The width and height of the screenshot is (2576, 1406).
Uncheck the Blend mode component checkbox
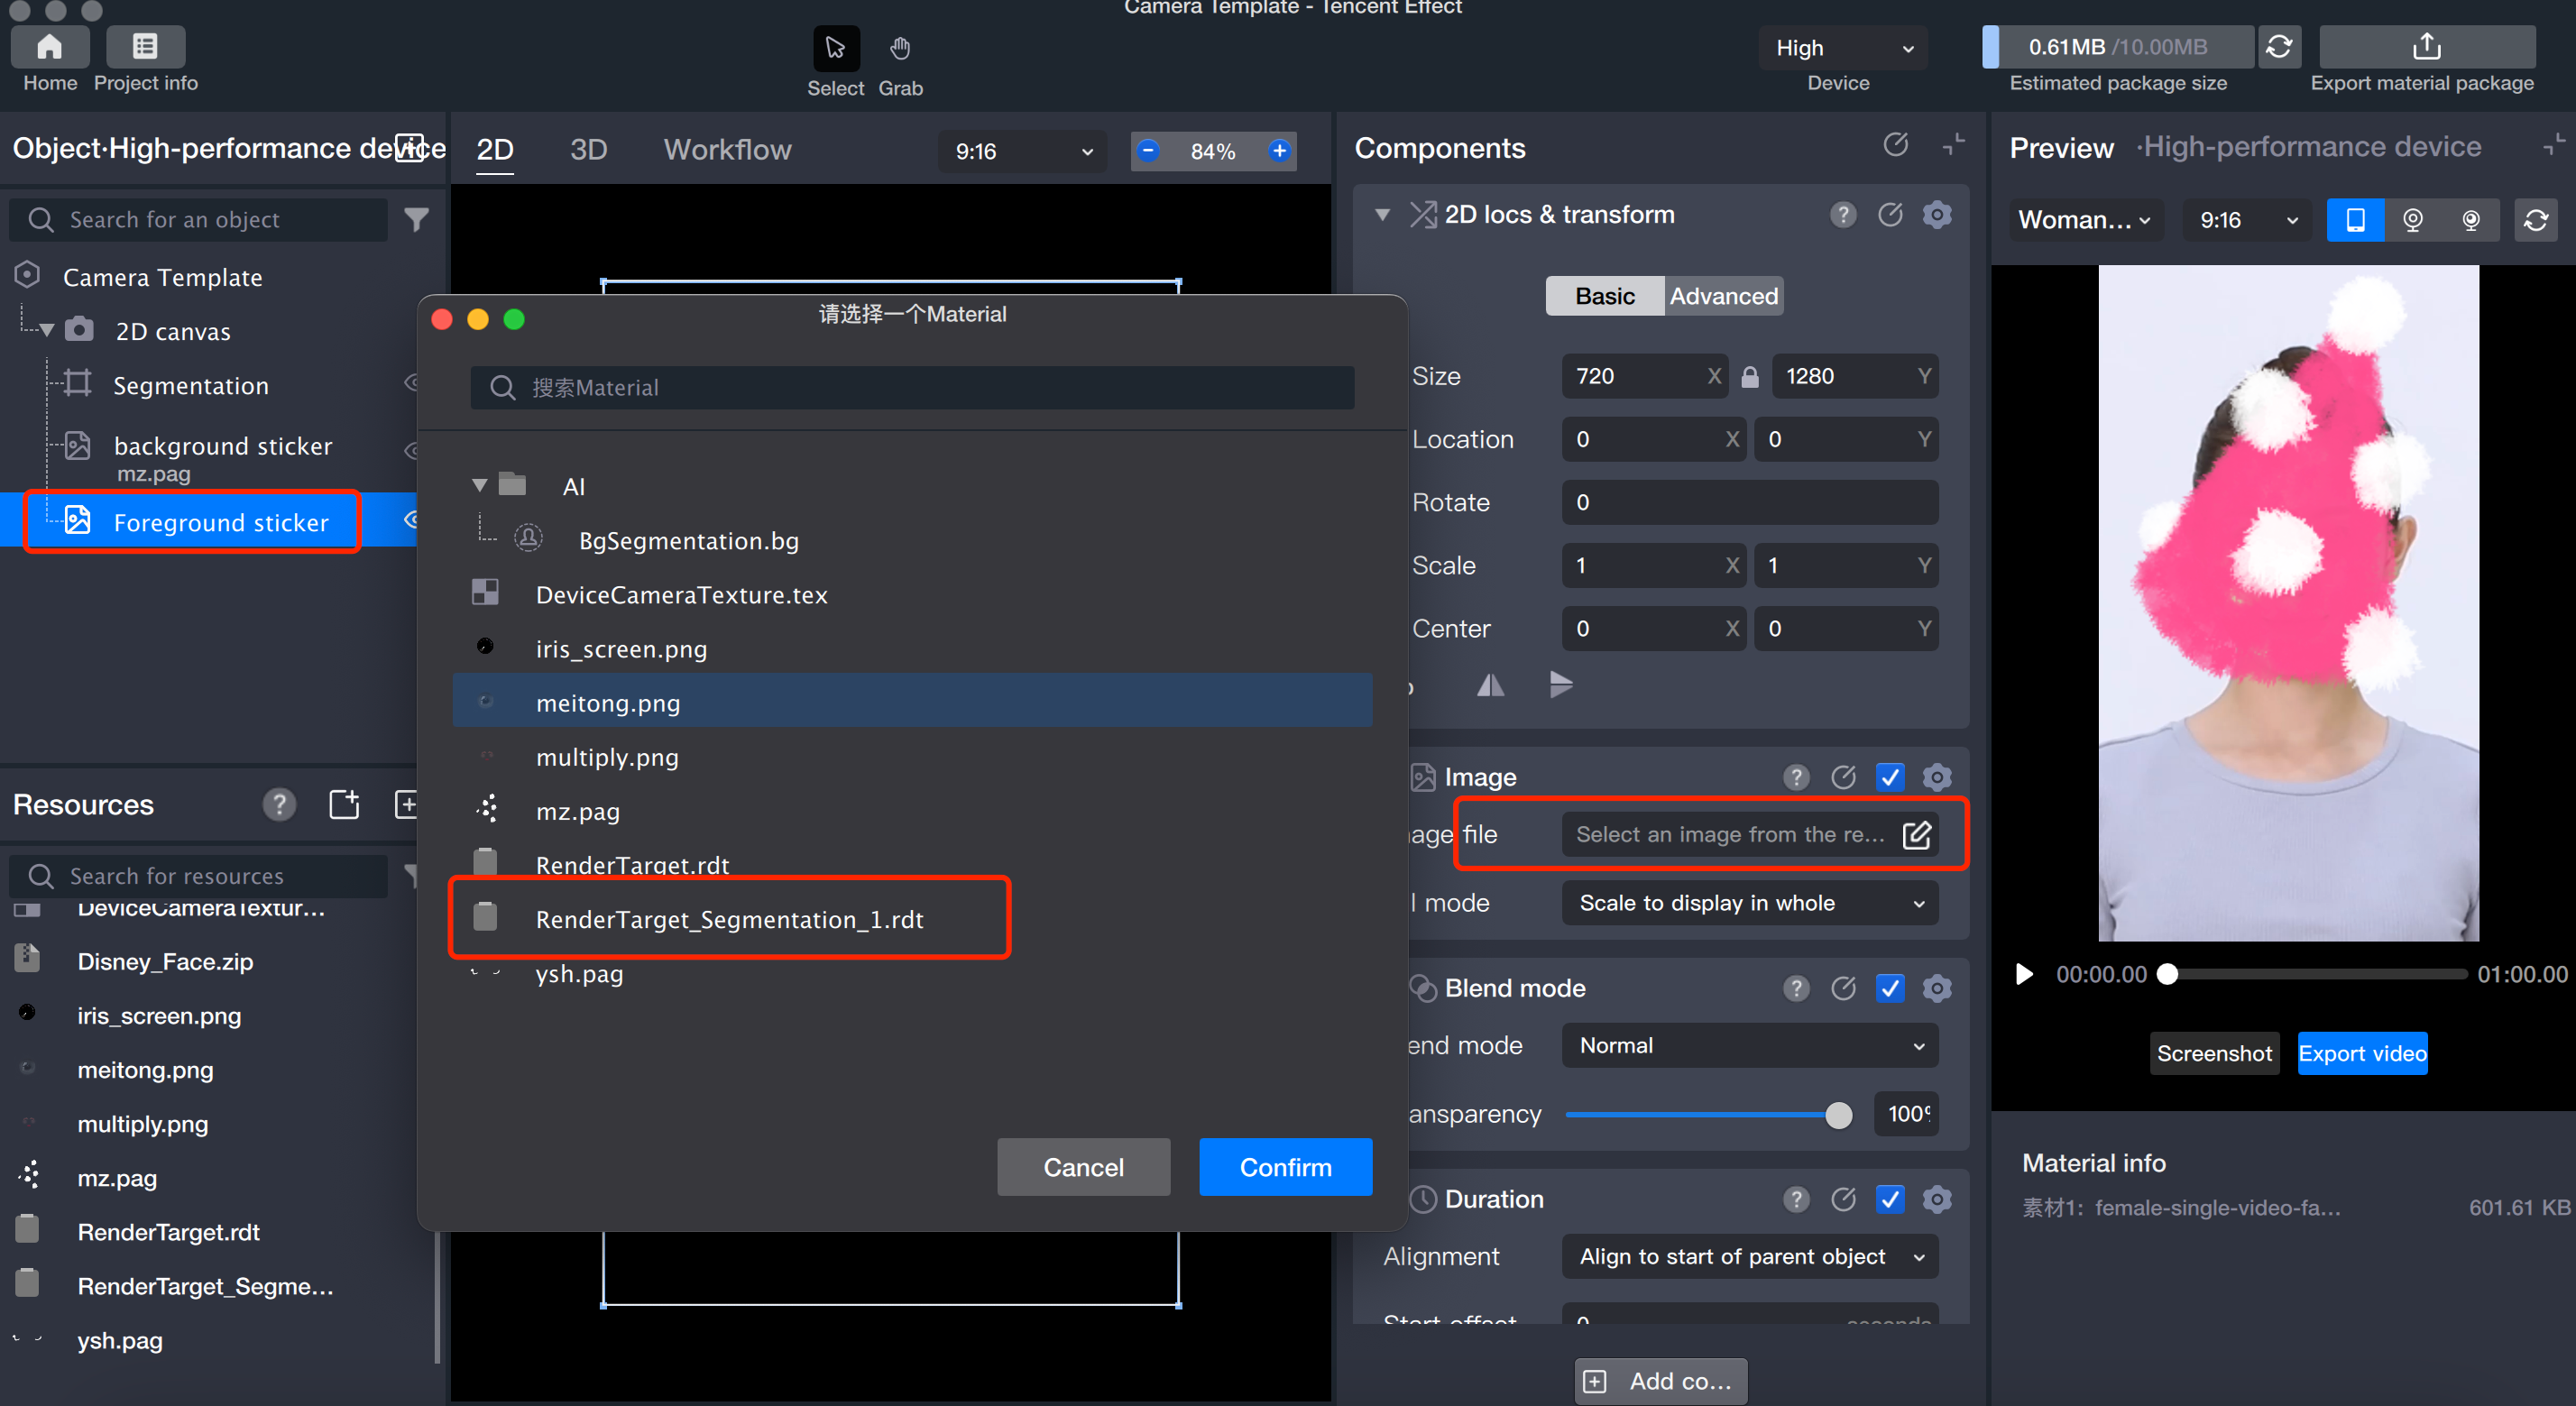(1889, 988)
